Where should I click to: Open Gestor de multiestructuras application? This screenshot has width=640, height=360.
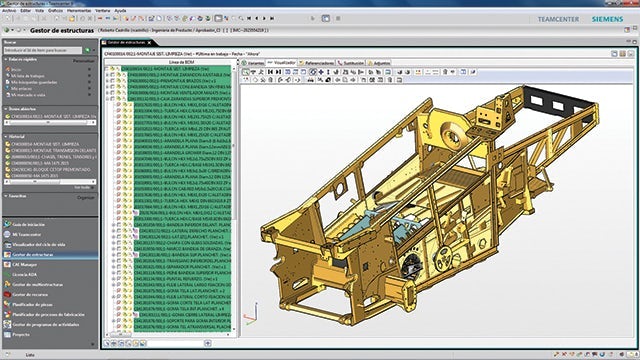37,284
